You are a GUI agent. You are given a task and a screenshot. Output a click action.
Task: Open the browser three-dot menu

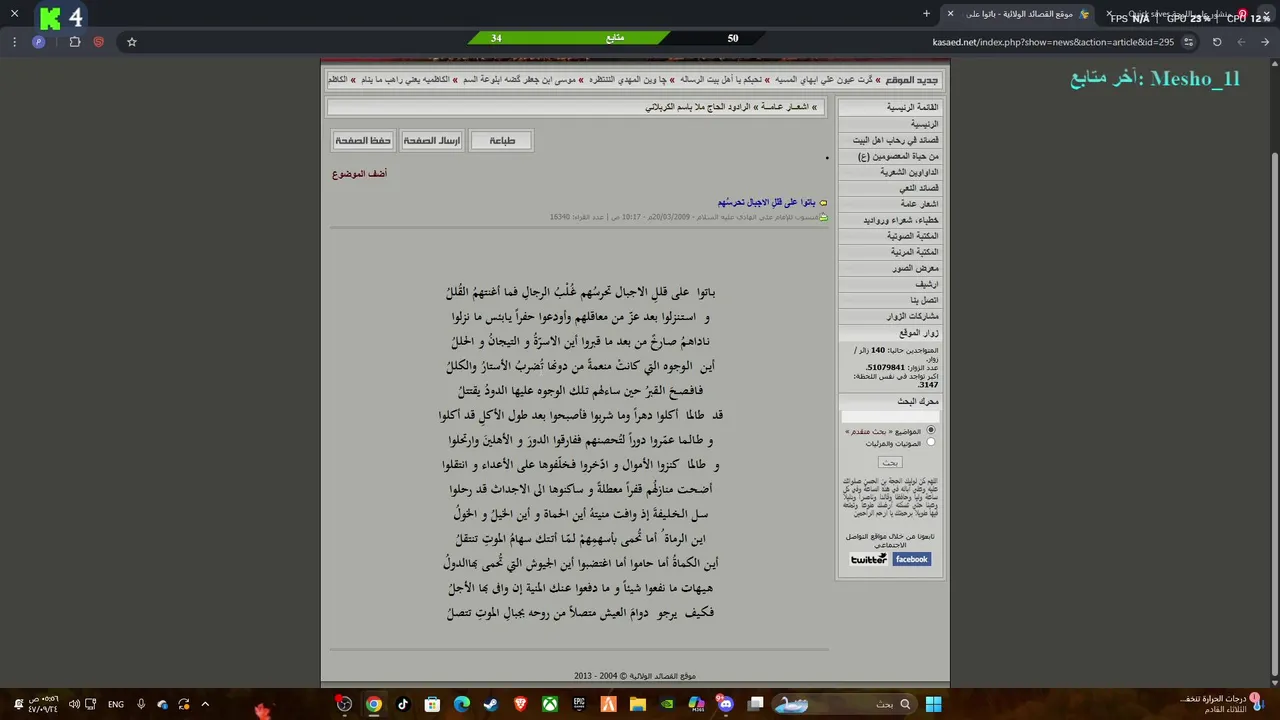(14, 42)
